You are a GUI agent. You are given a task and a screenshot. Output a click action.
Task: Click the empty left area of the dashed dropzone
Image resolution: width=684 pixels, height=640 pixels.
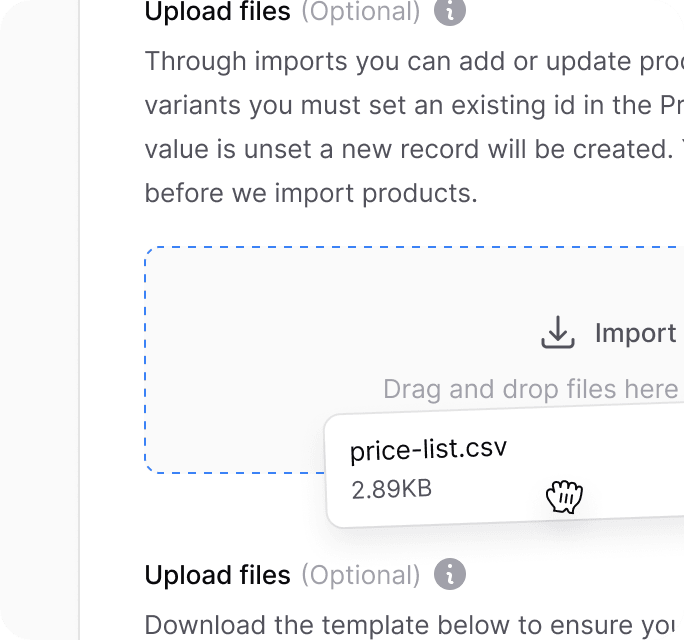click(236, 358)
